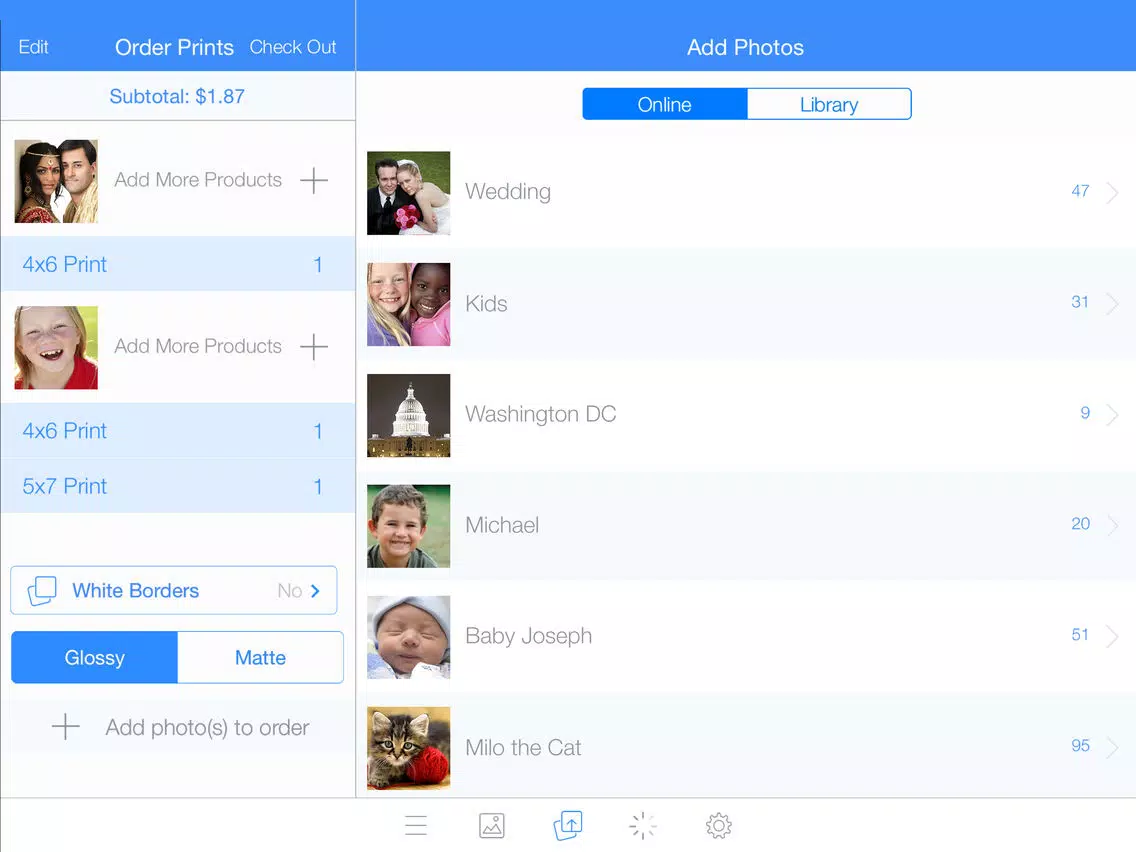Select Matte finish option
Viewport: 1136px width, 852px height.
click(260, 657)
